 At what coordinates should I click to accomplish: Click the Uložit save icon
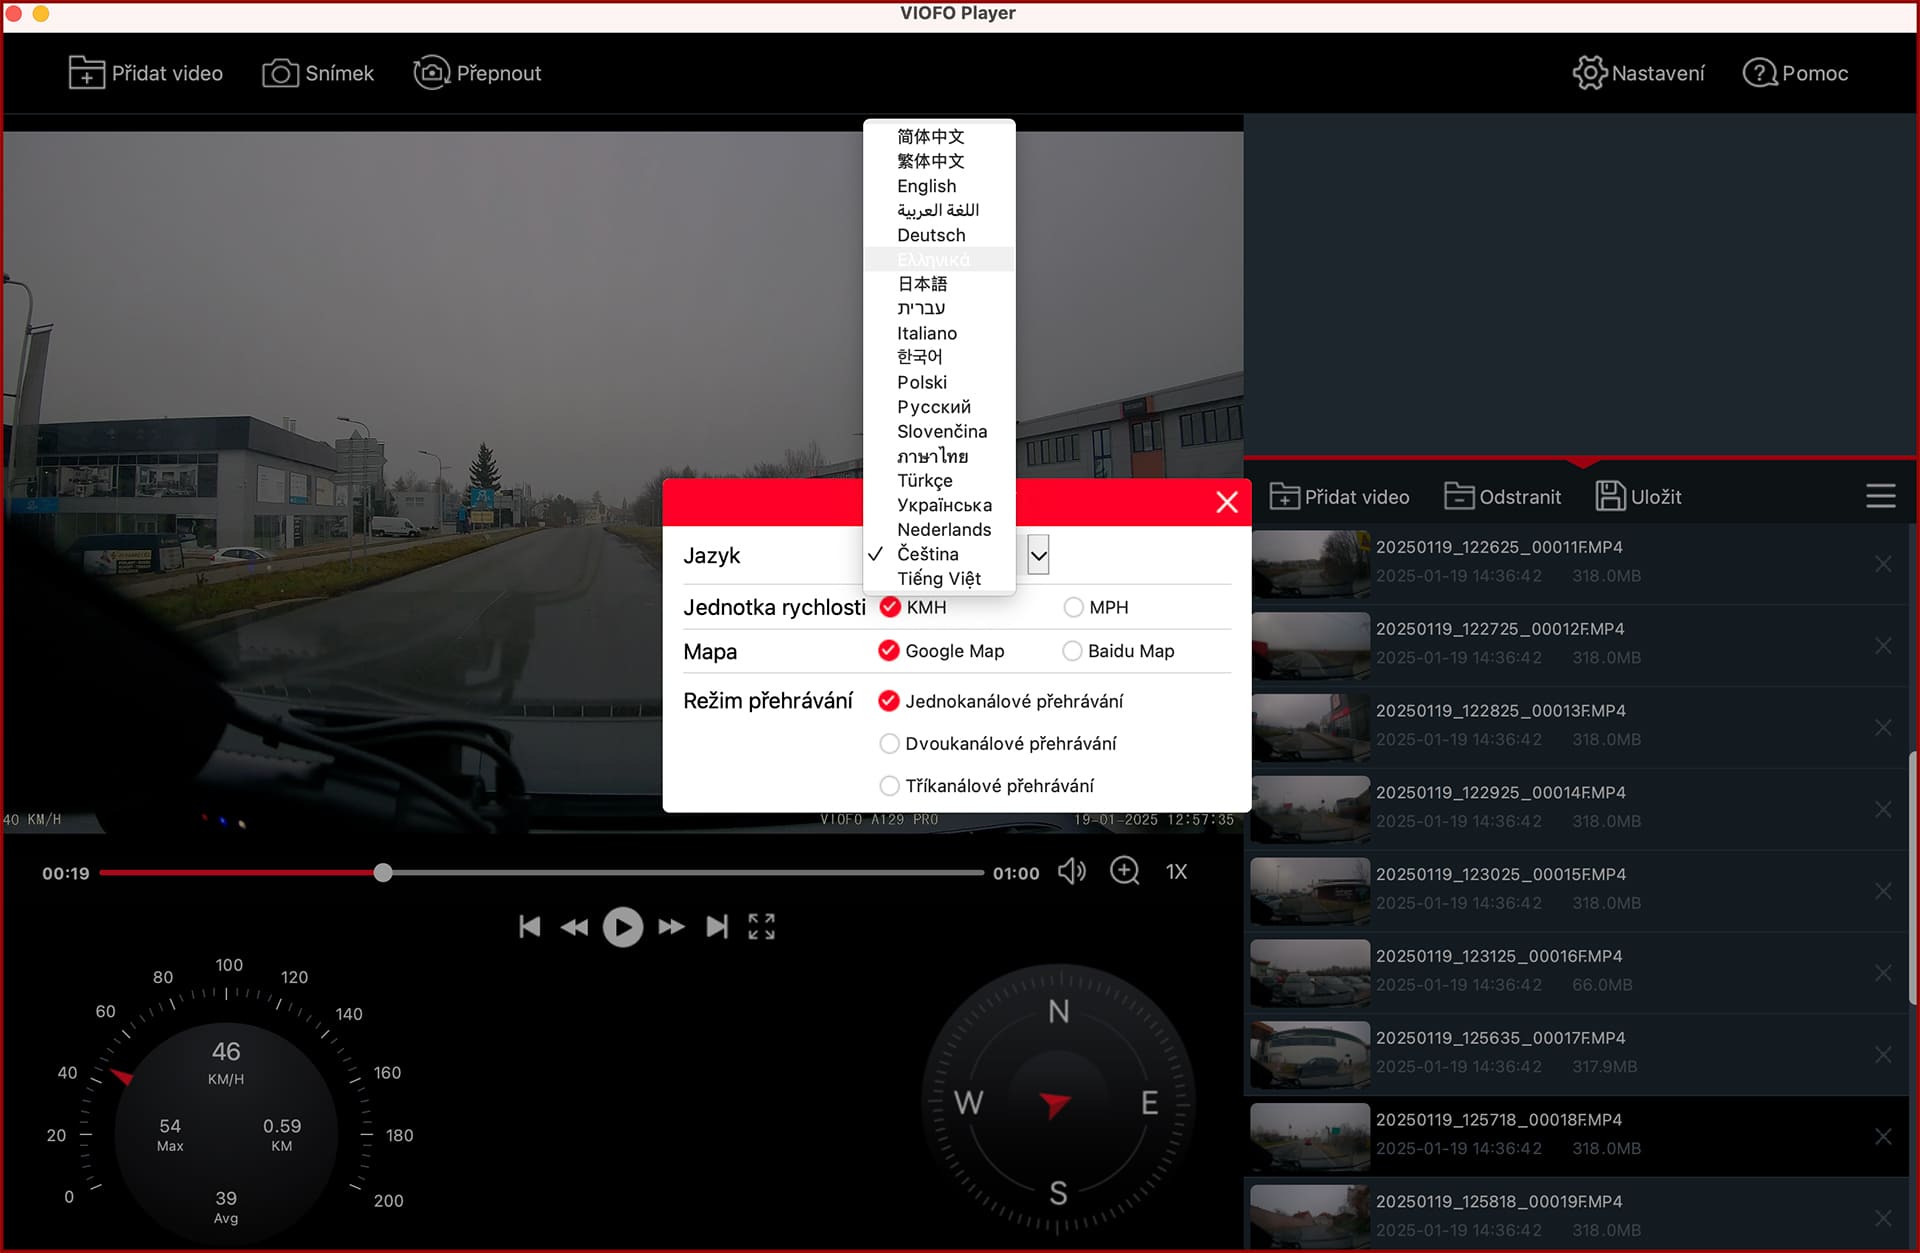(1610, 496)
